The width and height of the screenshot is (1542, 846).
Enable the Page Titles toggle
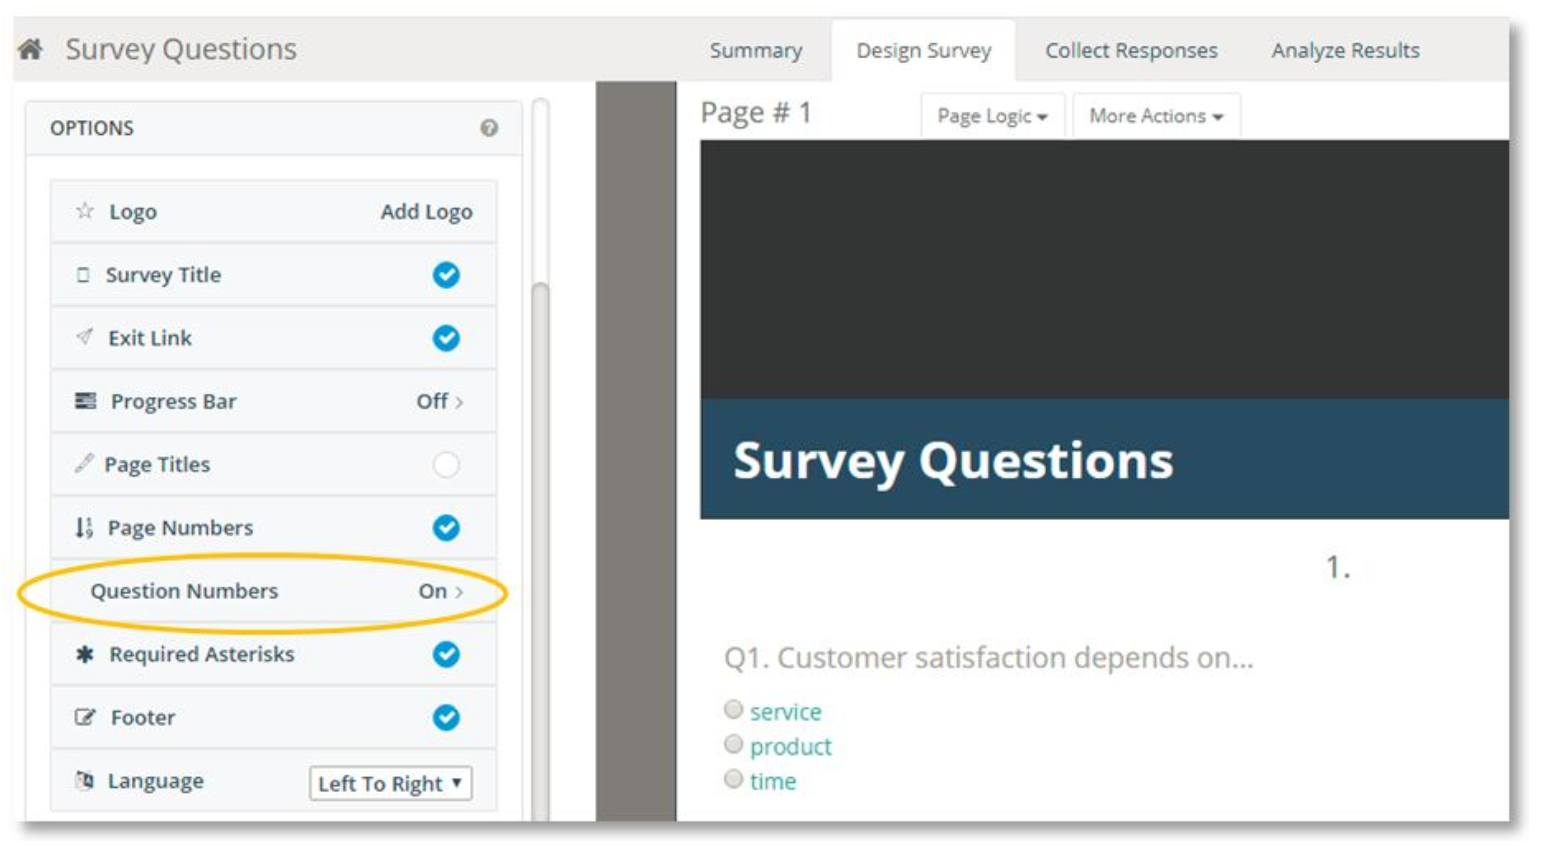(446, 464)
